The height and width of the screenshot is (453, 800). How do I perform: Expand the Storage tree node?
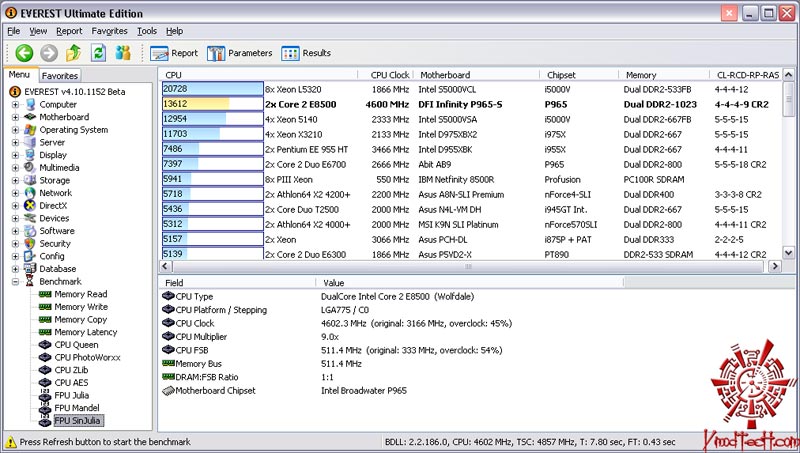[15, 181]
